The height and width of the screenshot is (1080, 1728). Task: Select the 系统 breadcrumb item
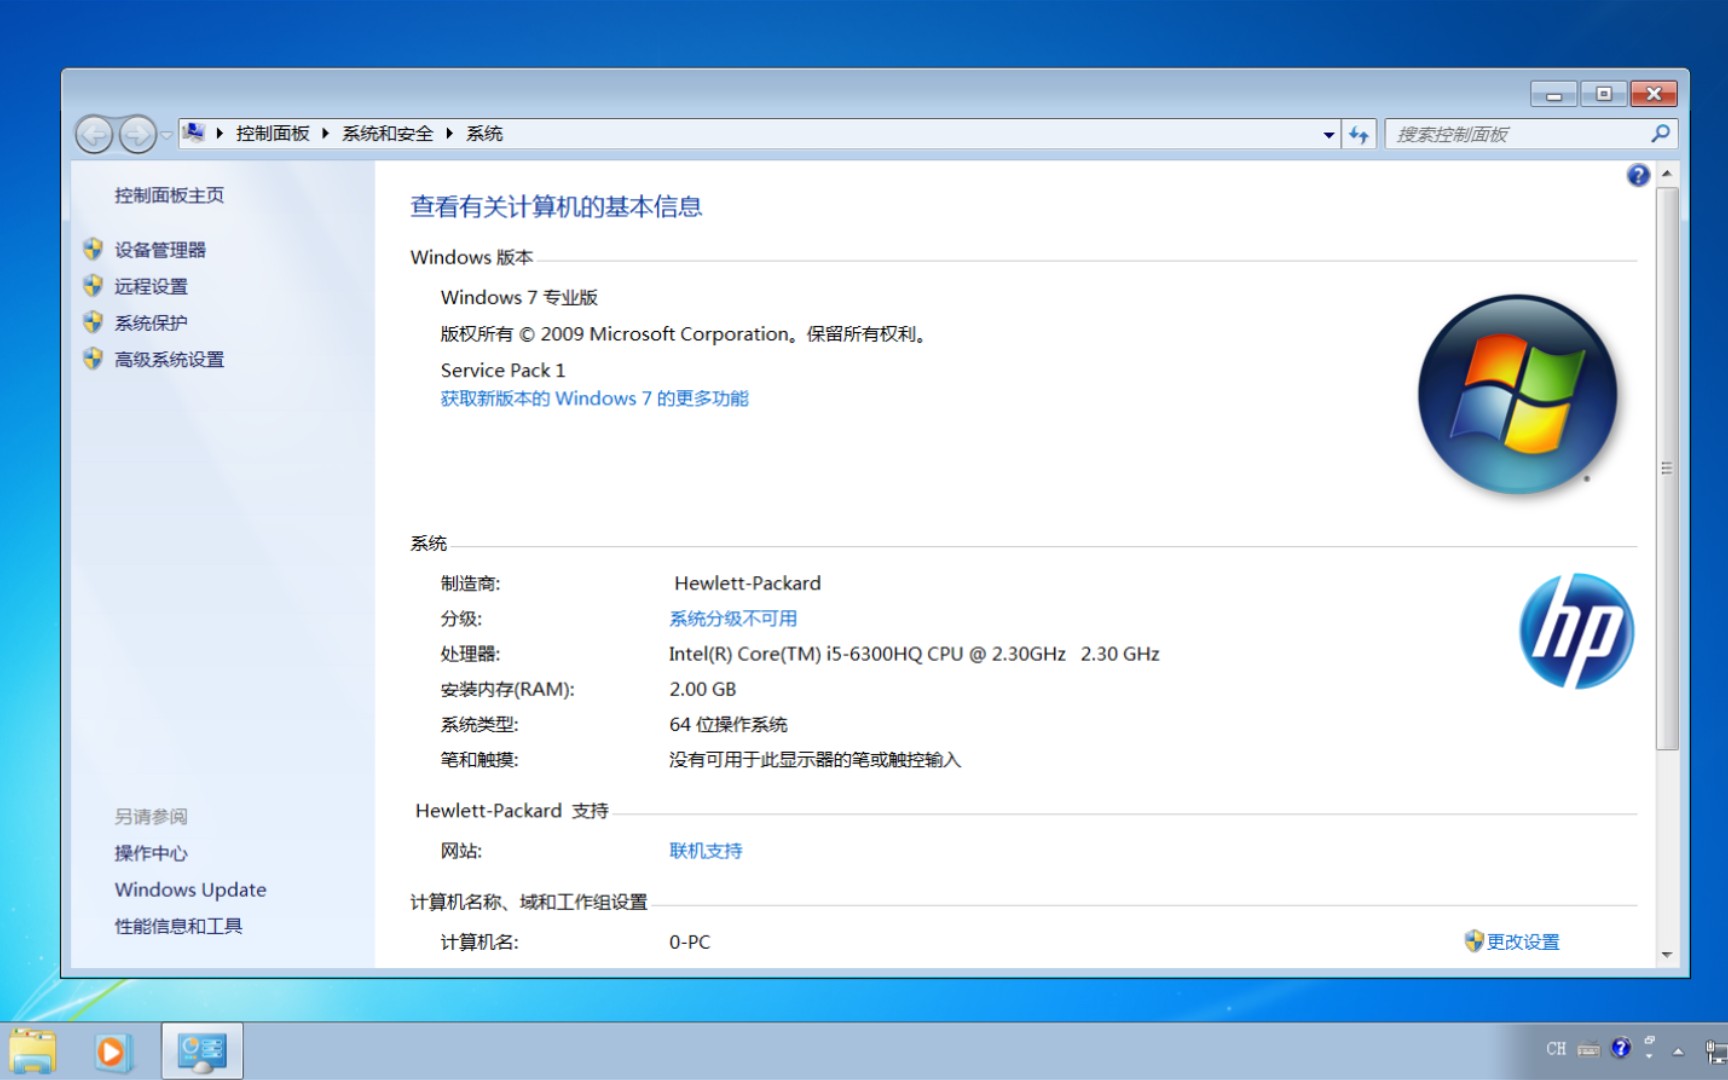(x=484, y=133)
